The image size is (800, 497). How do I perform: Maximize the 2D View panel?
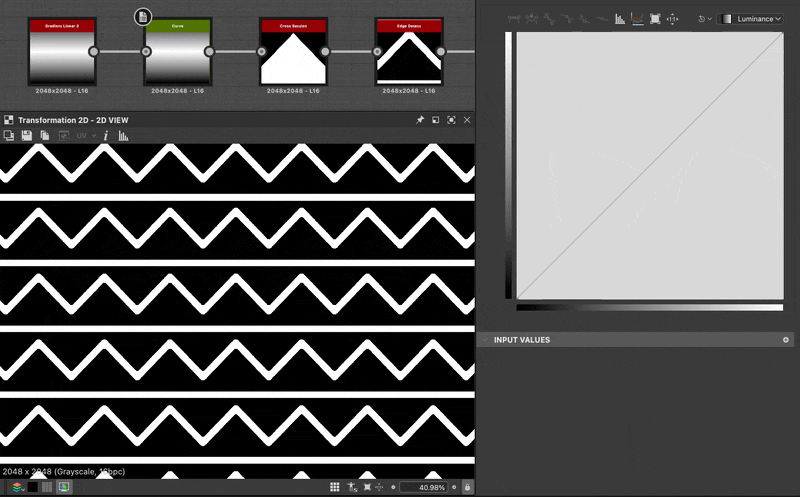click(x=451, y=120)
